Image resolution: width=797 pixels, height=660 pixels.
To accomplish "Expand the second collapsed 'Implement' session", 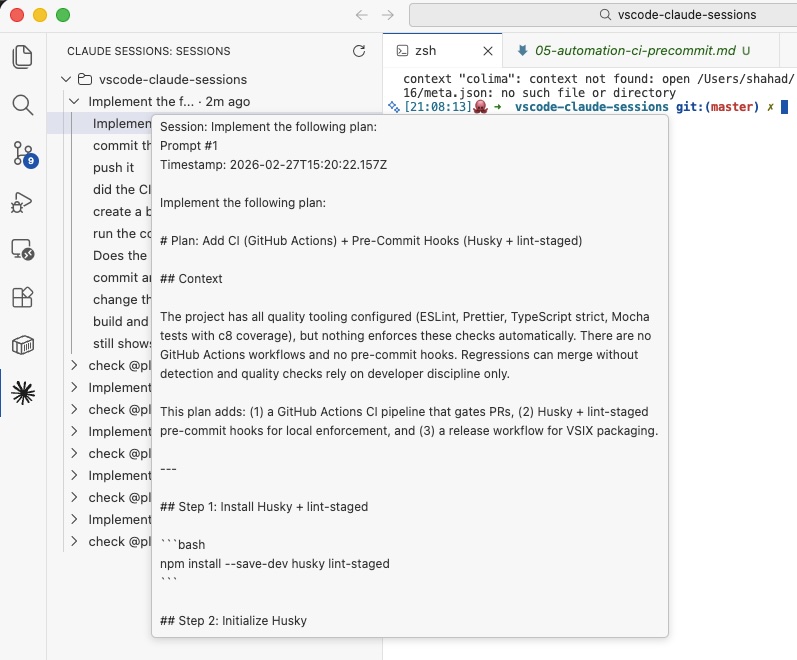I will coord(74,431).
